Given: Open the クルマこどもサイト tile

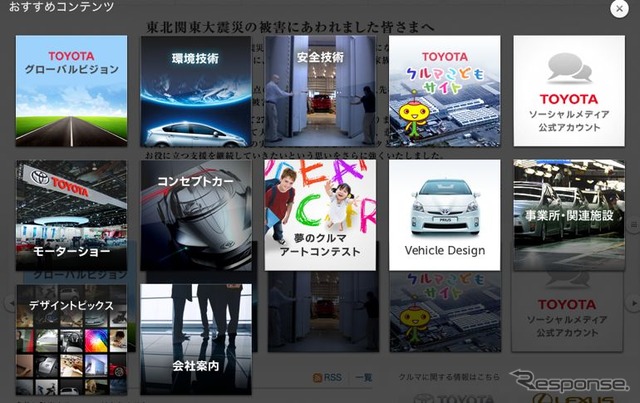Looking at the screenshot, I should coord(444,91).
